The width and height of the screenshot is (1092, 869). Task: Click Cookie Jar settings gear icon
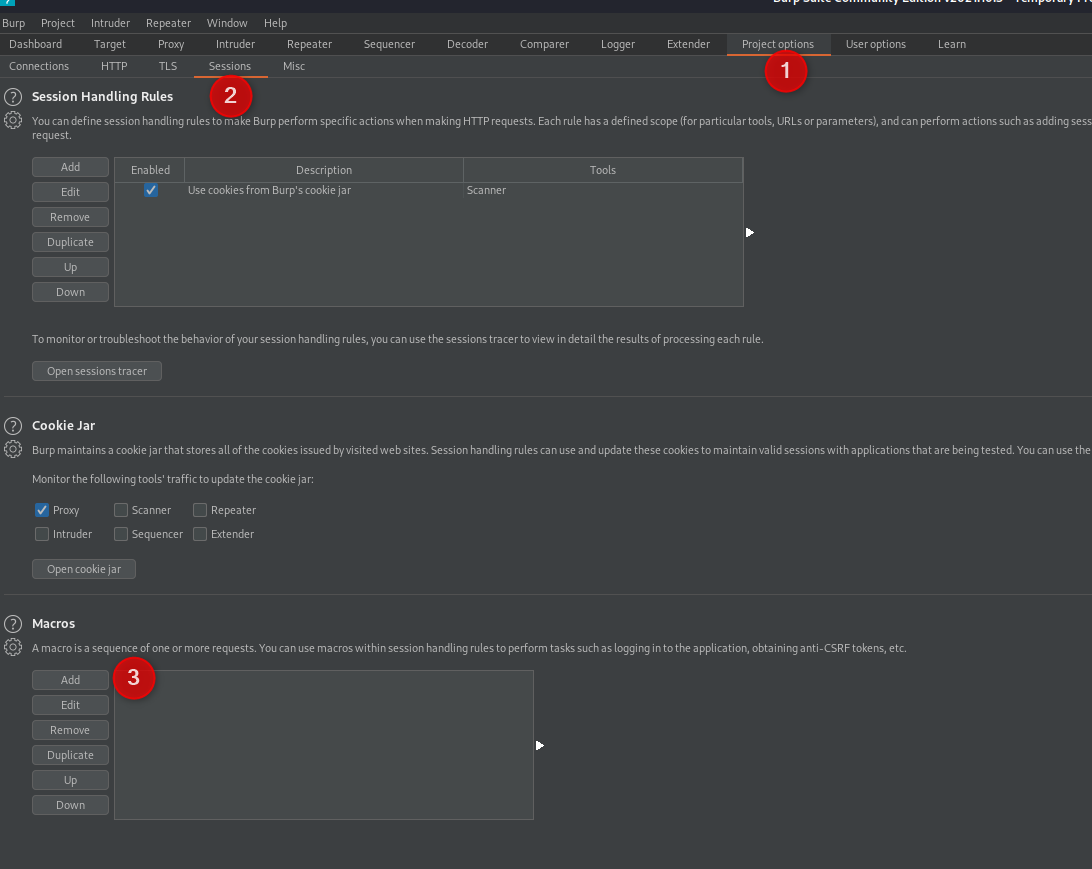[x=13, y=449]
